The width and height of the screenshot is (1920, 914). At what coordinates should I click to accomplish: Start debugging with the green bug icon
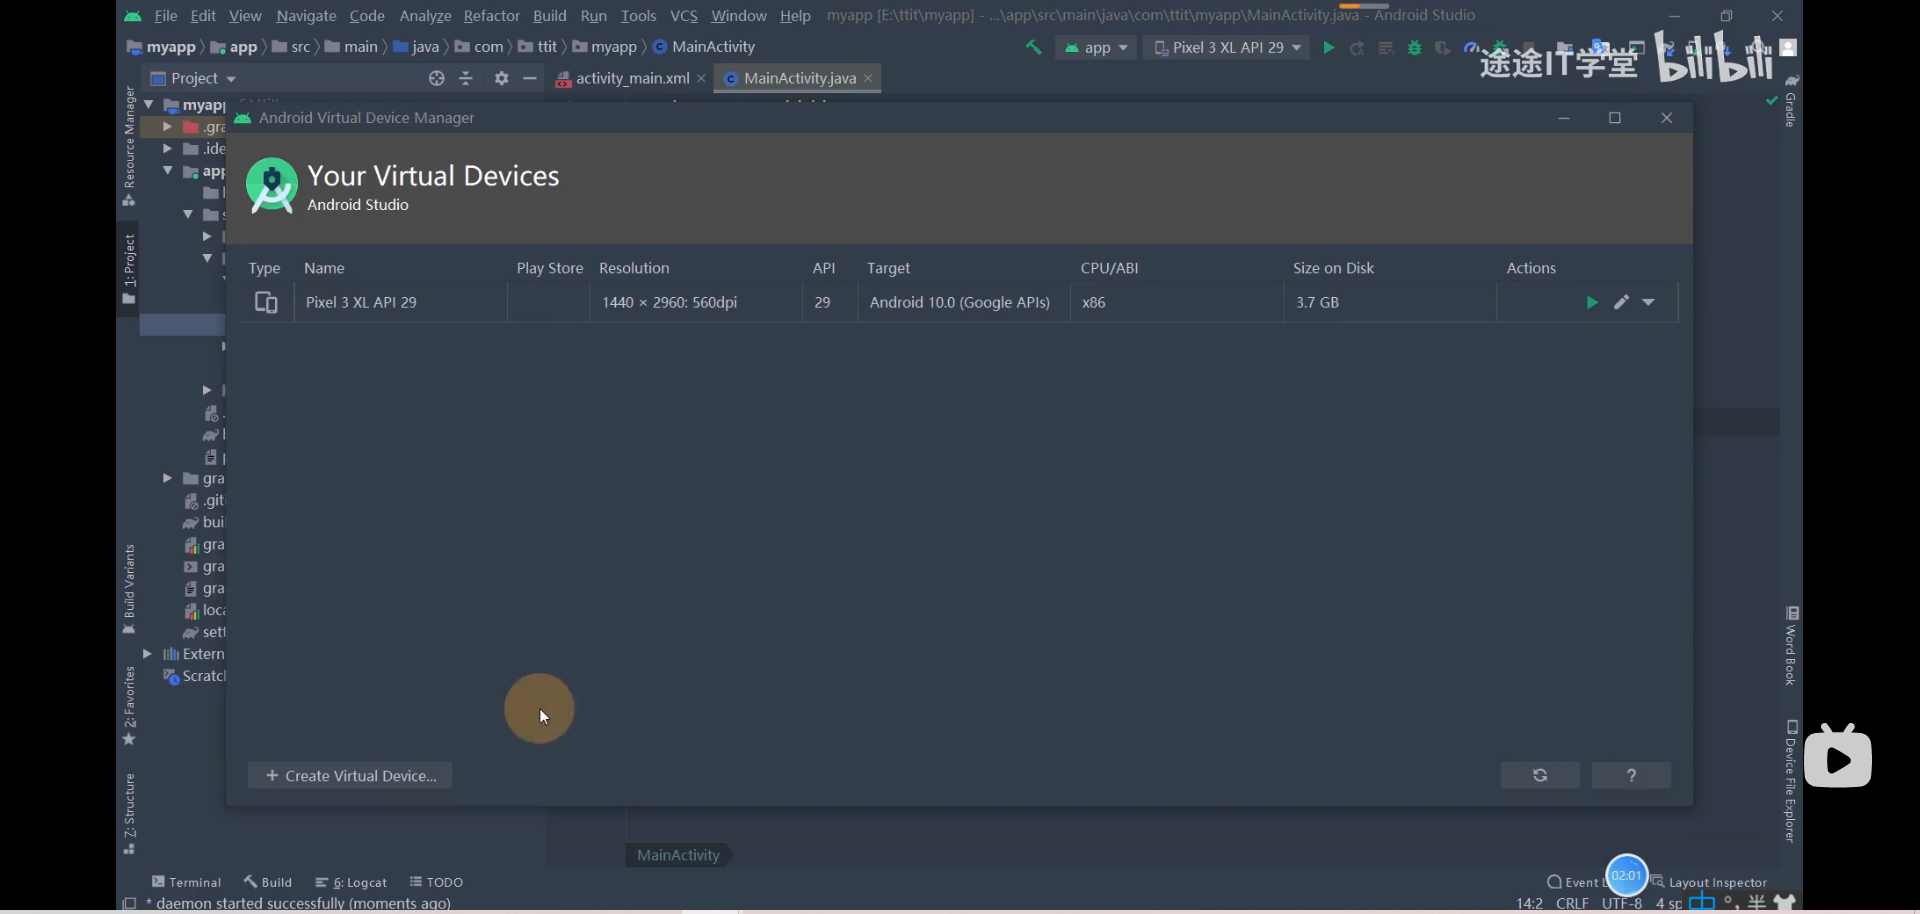point(1414,47)
